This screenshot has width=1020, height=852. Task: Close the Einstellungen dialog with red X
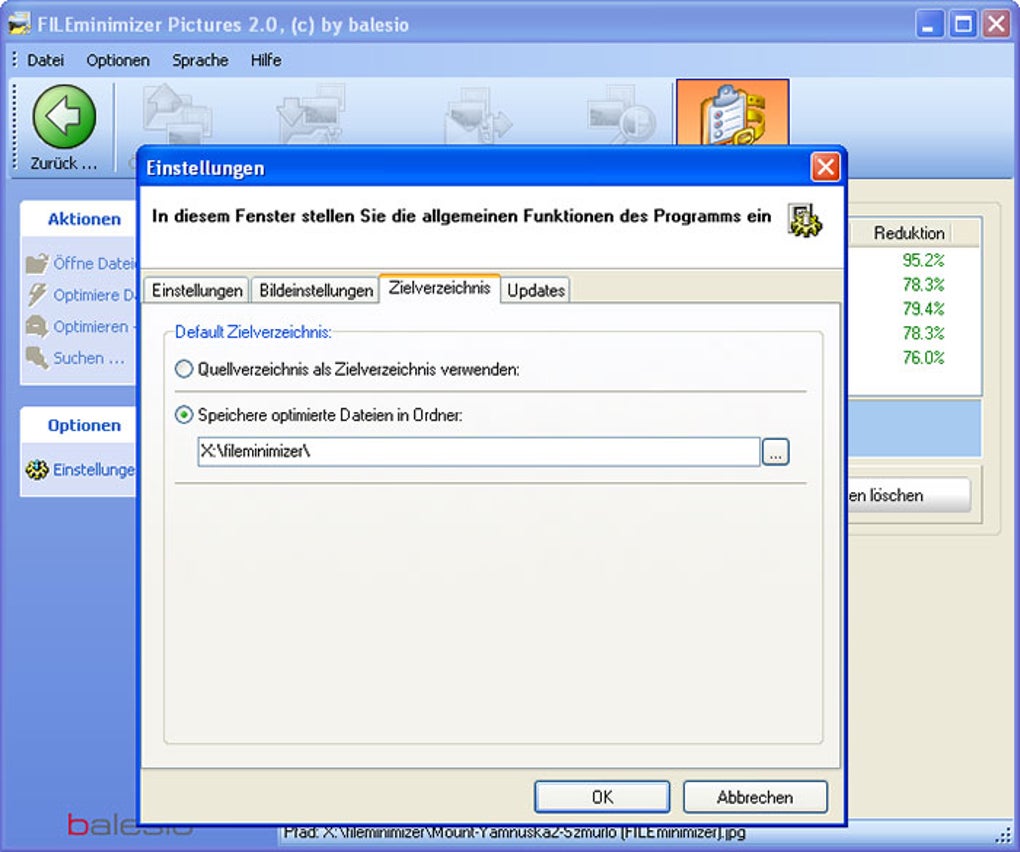825,168
